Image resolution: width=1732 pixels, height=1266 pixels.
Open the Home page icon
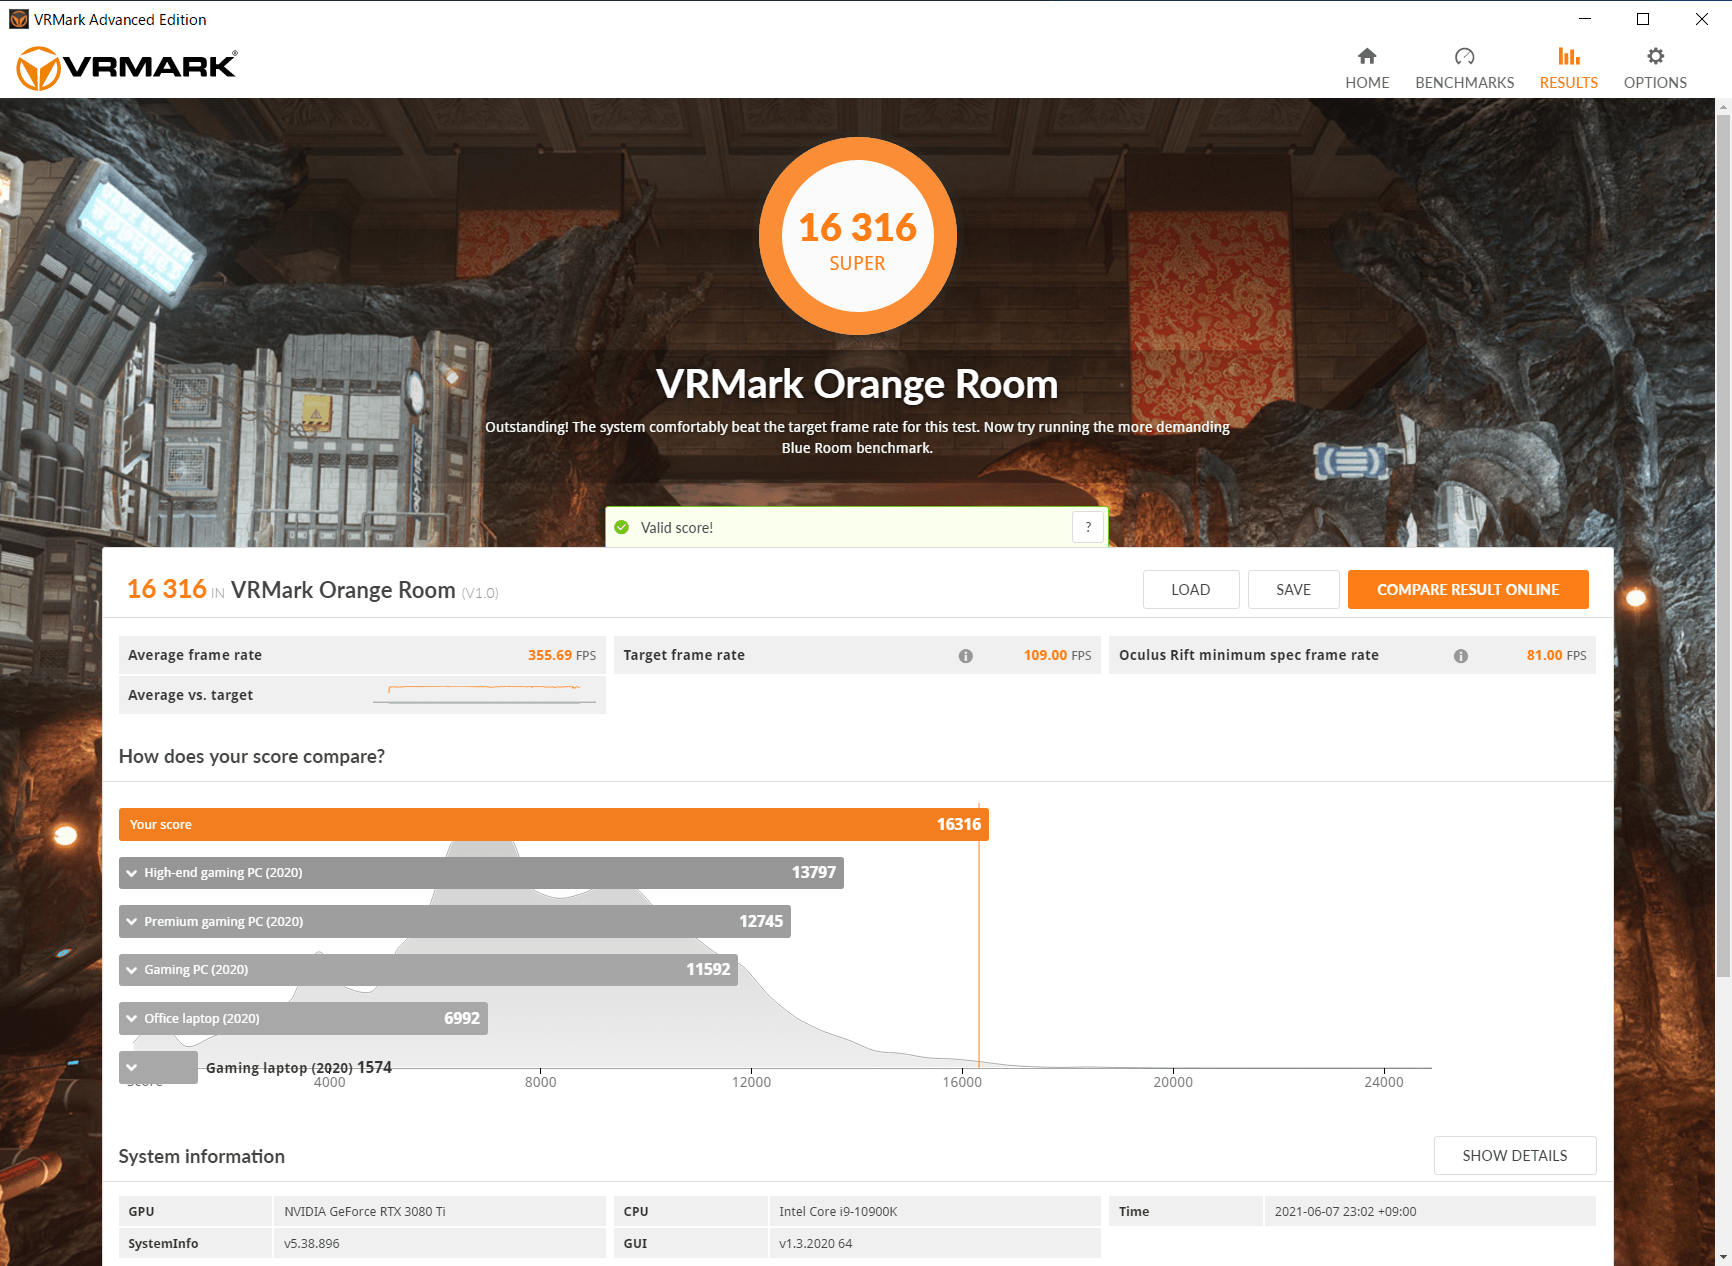coord(1367,56)
